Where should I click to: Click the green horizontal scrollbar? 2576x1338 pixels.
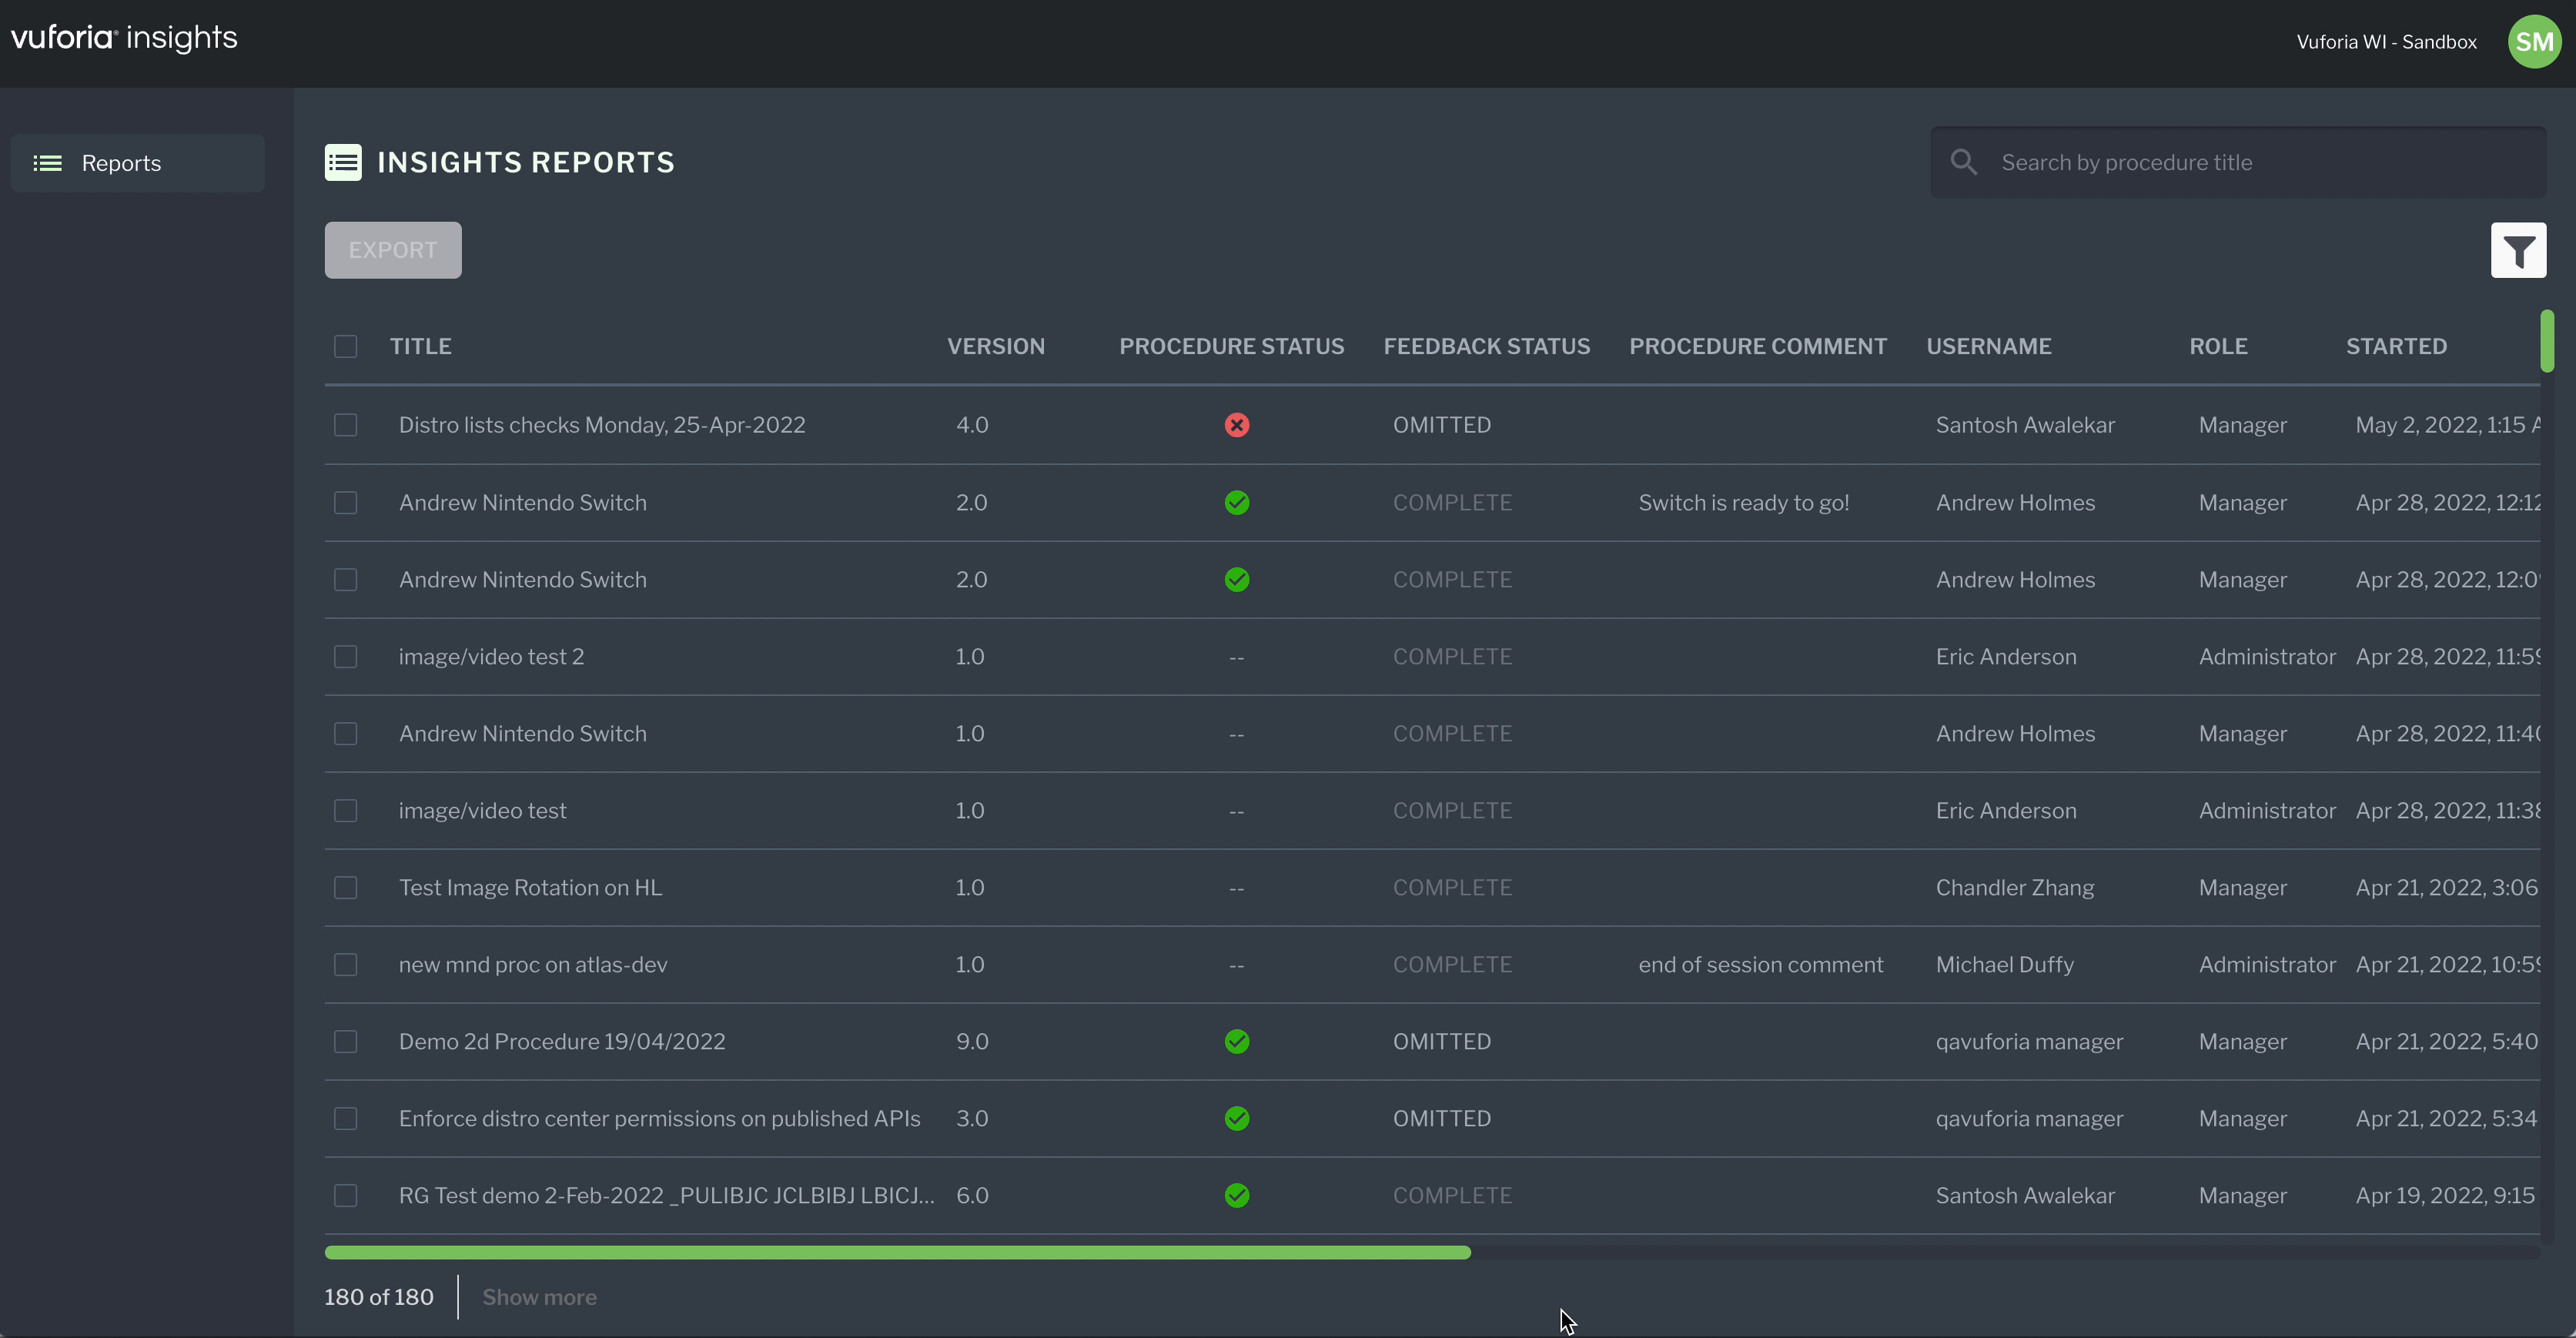pyautogui.click(x=897, y=1253)
